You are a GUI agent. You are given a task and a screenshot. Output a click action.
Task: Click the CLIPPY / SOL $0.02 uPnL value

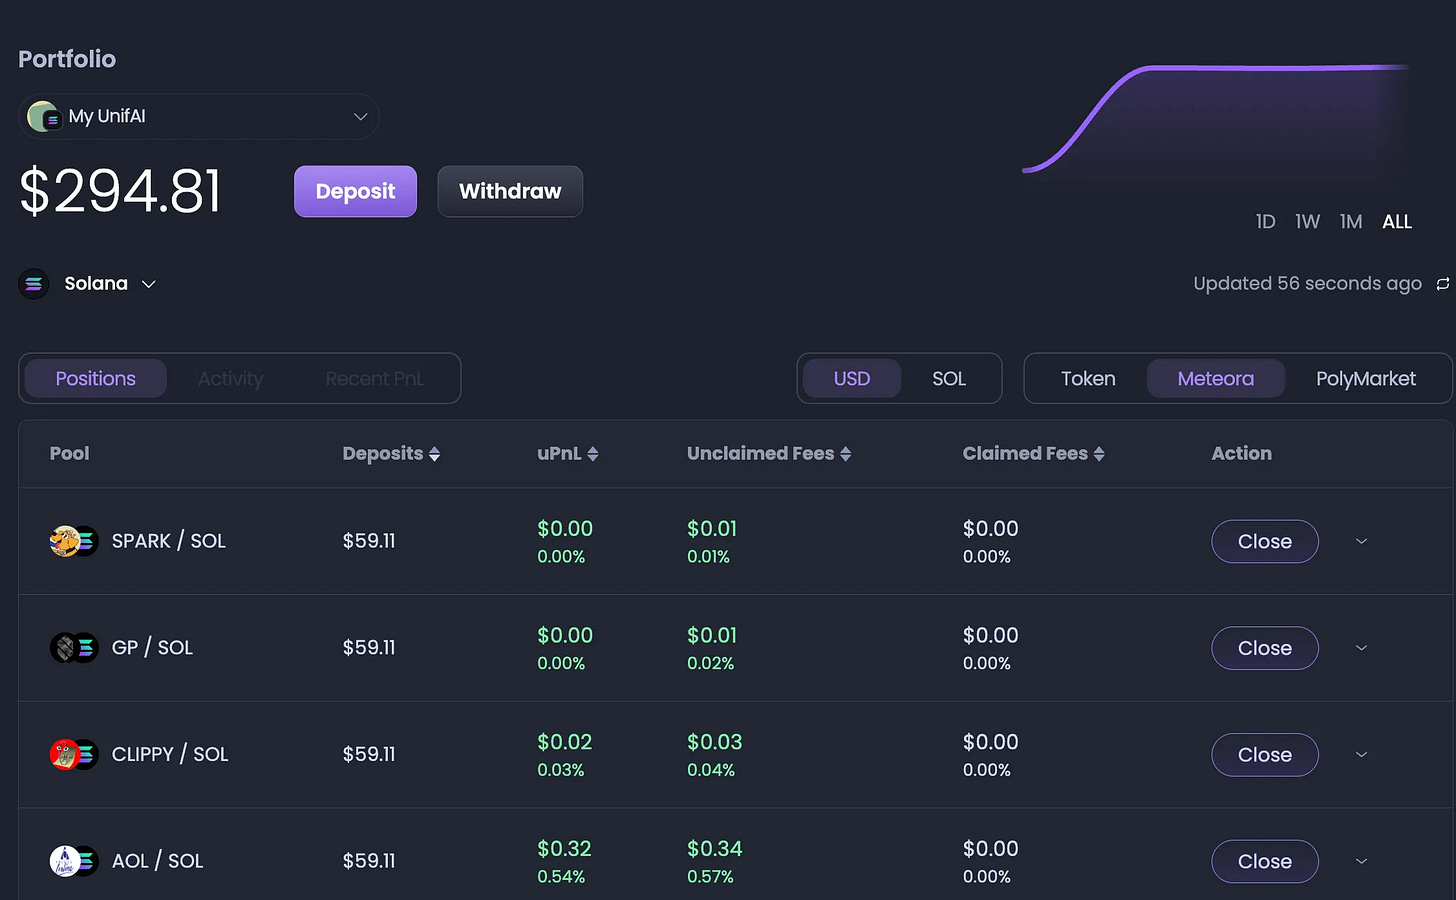(565, 742)
